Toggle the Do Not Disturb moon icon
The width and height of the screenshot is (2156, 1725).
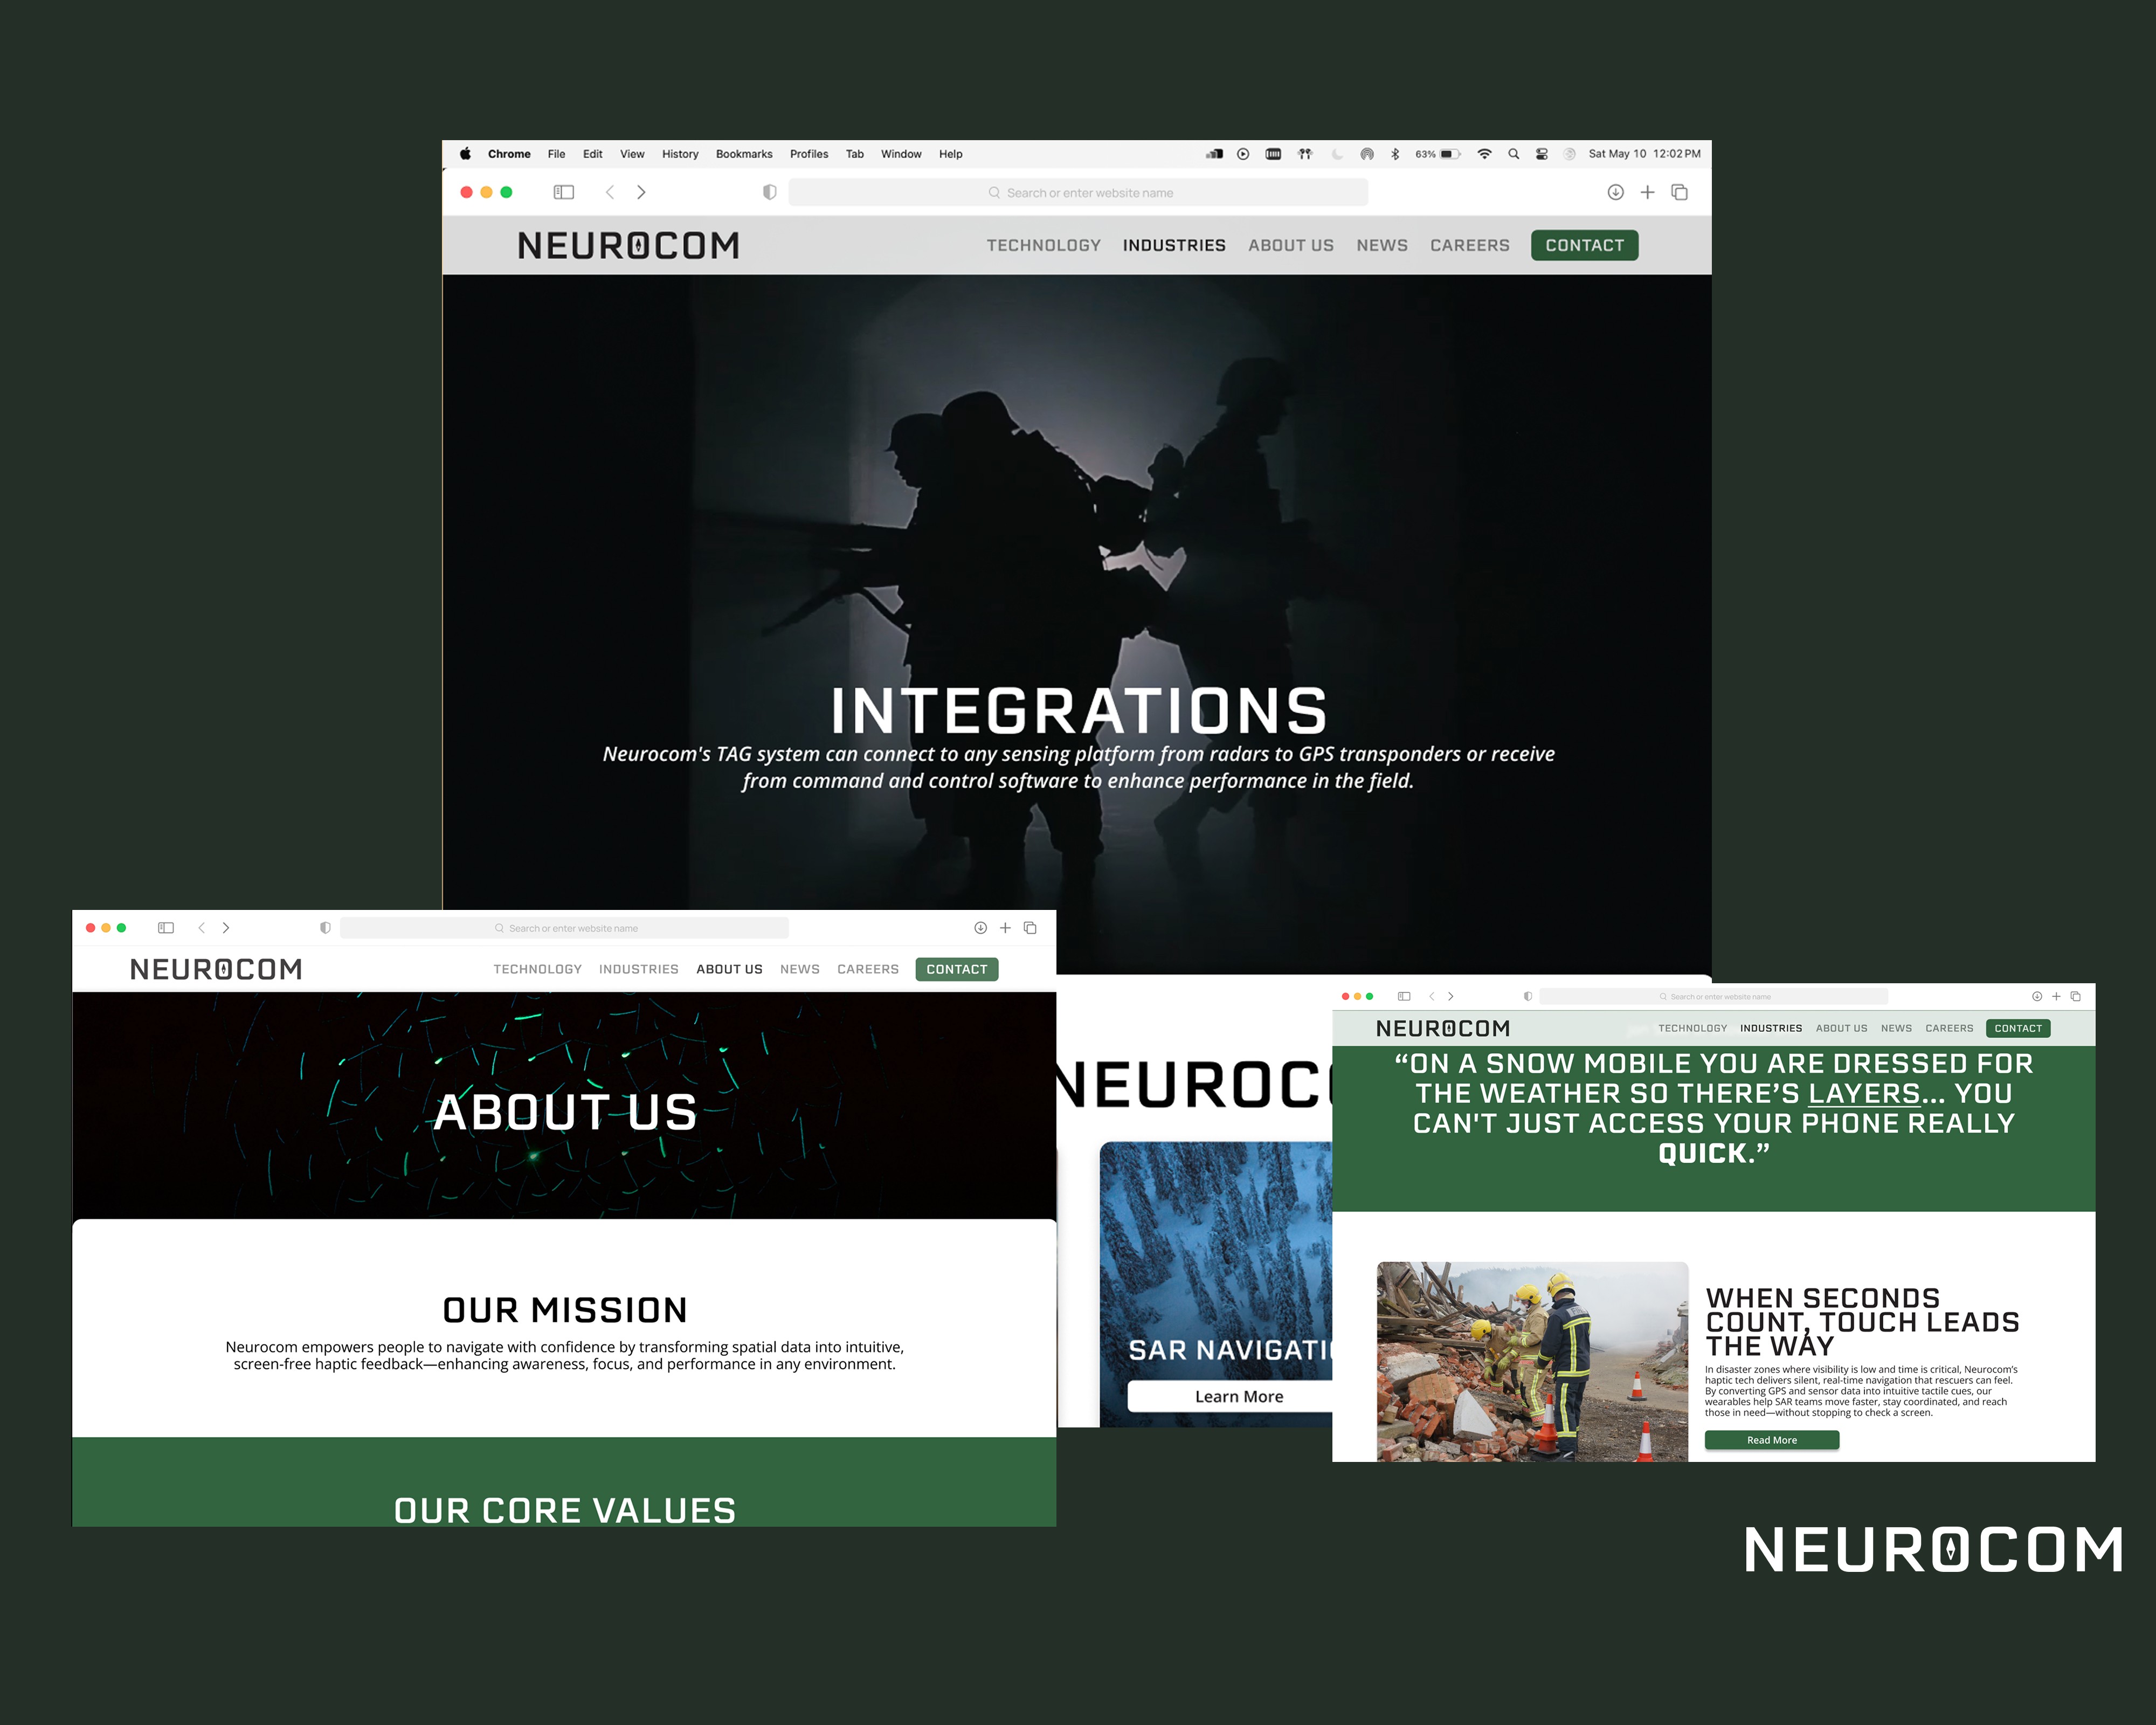coord(1337,154)
